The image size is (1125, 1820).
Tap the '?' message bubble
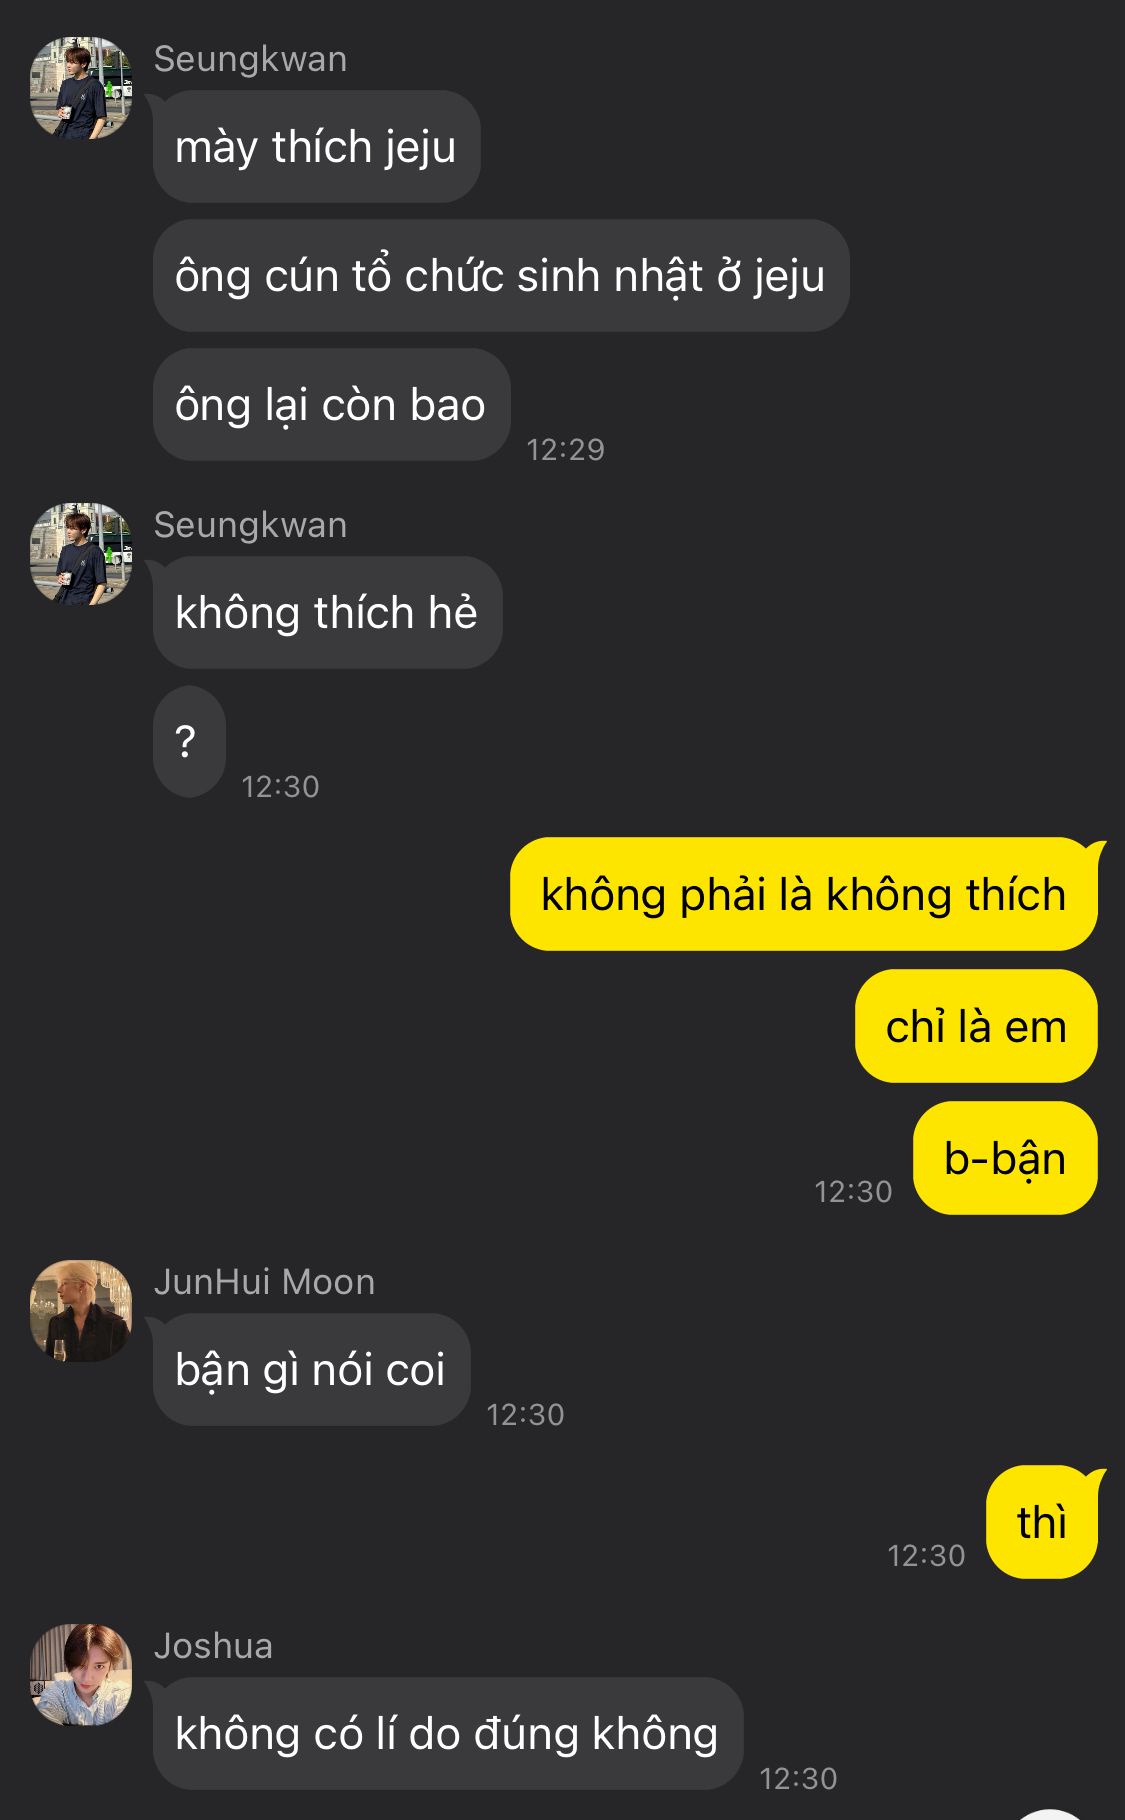coord(189,742)
